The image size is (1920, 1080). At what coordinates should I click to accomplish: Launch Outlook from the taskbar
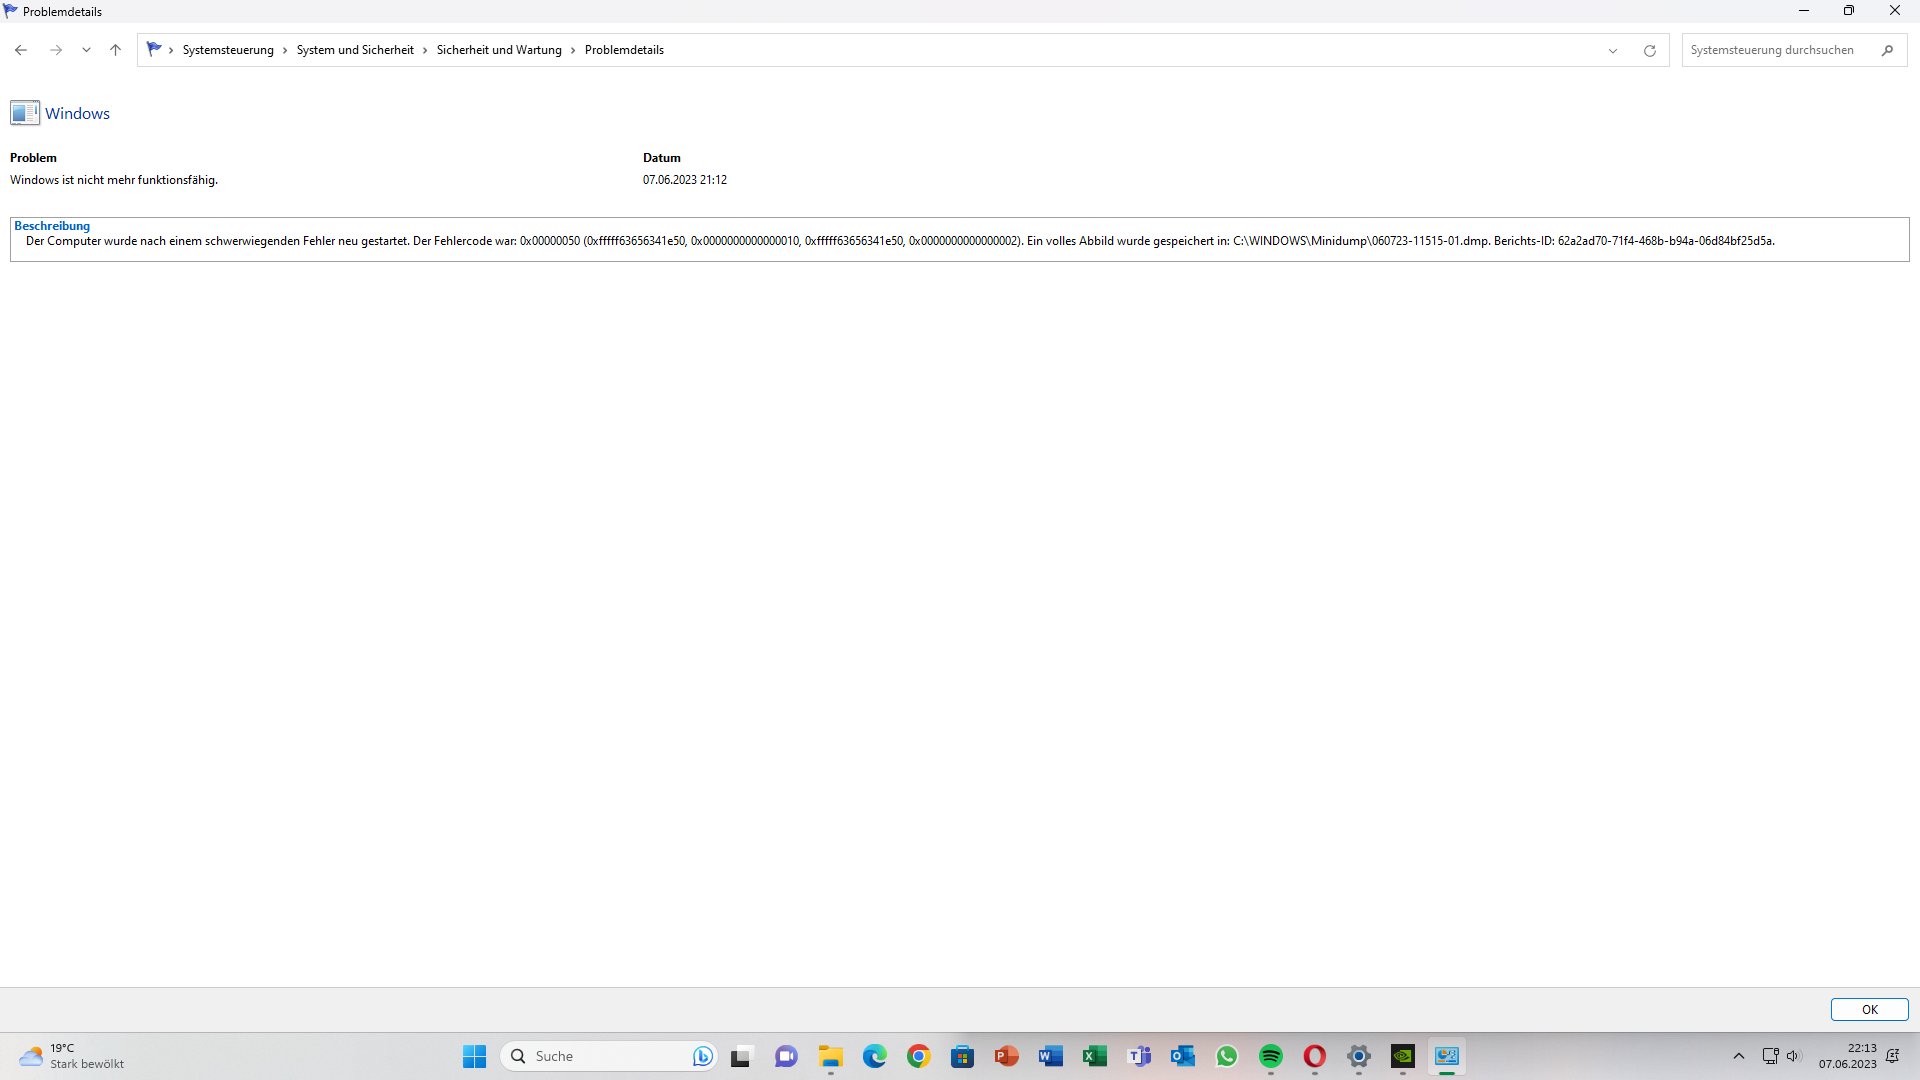click(1183, 1055)
